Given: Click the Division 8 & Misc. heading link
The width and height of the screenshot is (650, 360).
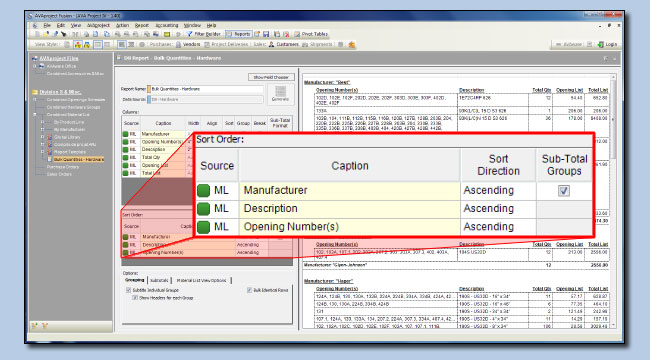Looking at the screenshot, I should [60, 92].
